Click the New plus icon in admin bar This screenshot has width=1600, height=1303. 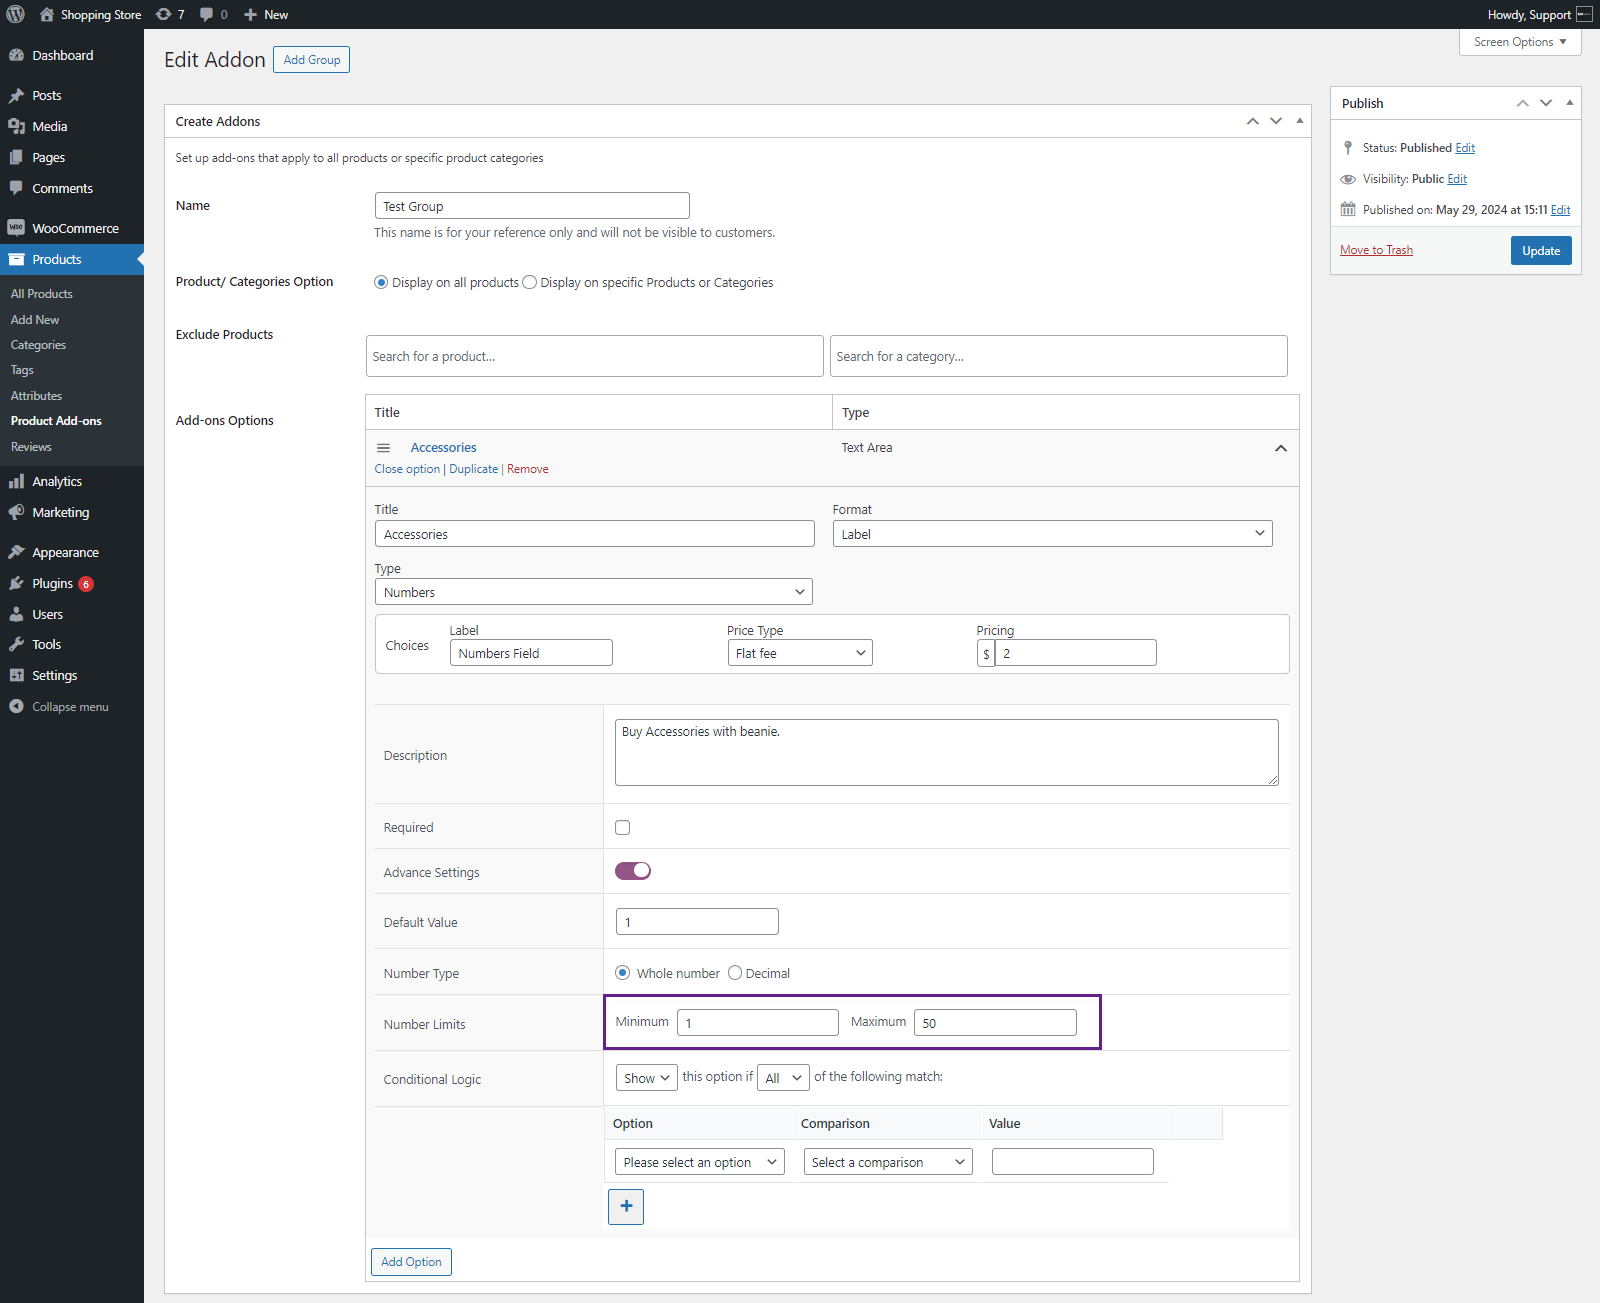(251, 14)
